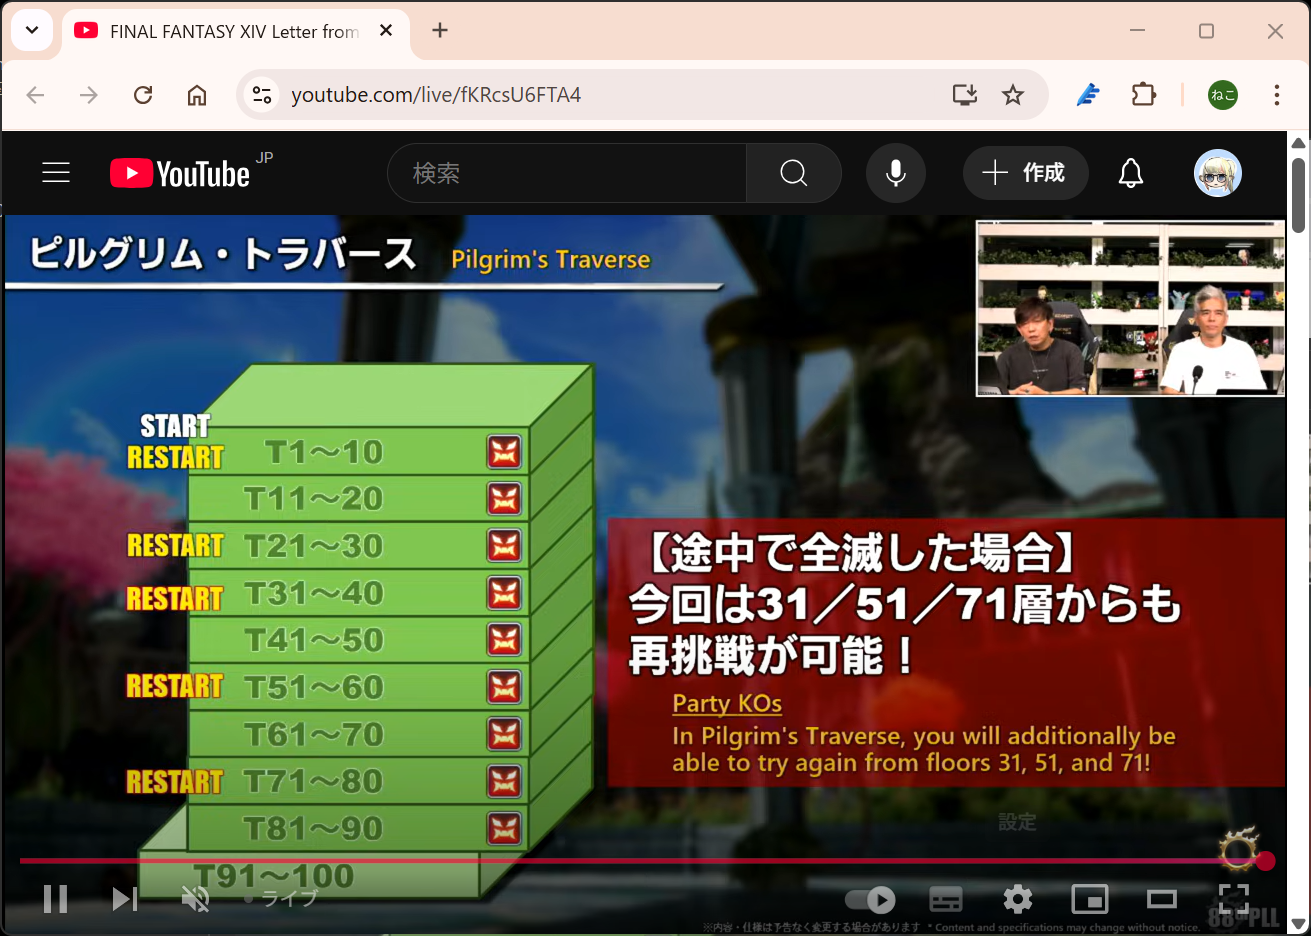Click the "Party KOs" underlined text

click(x=727, y=704)
